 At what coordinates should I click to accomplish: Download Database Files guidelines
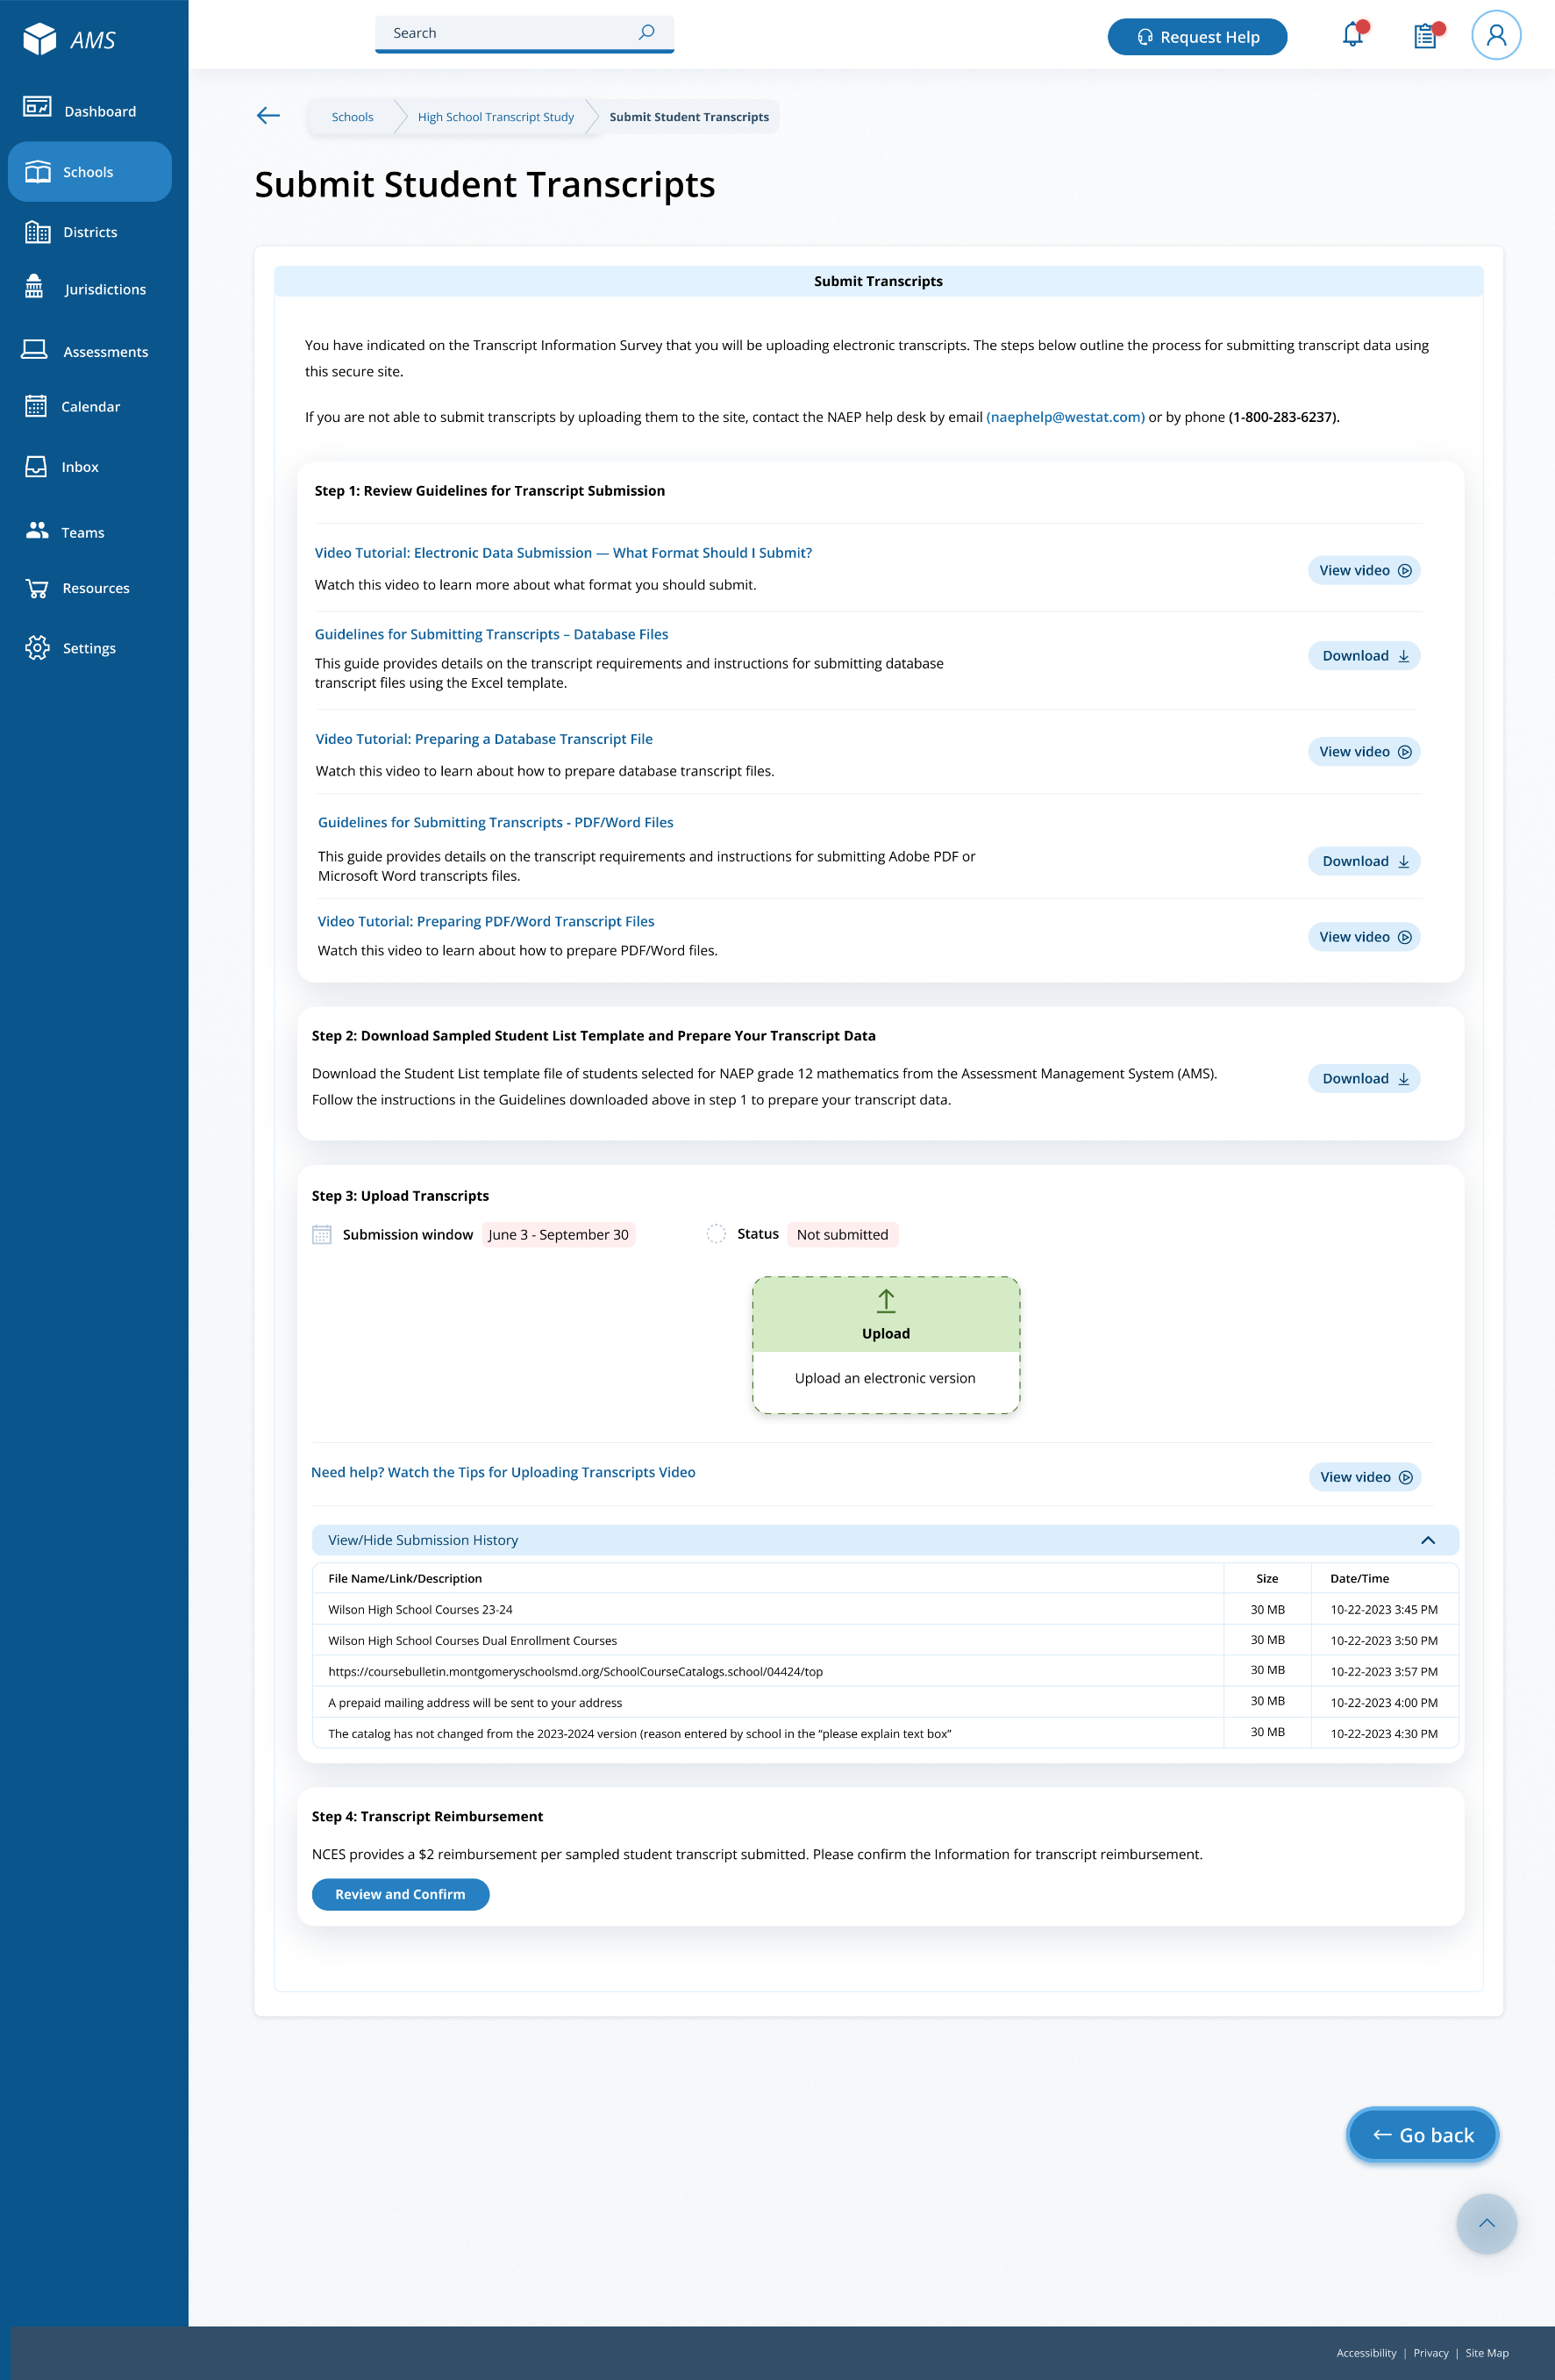click(1364, 656)
